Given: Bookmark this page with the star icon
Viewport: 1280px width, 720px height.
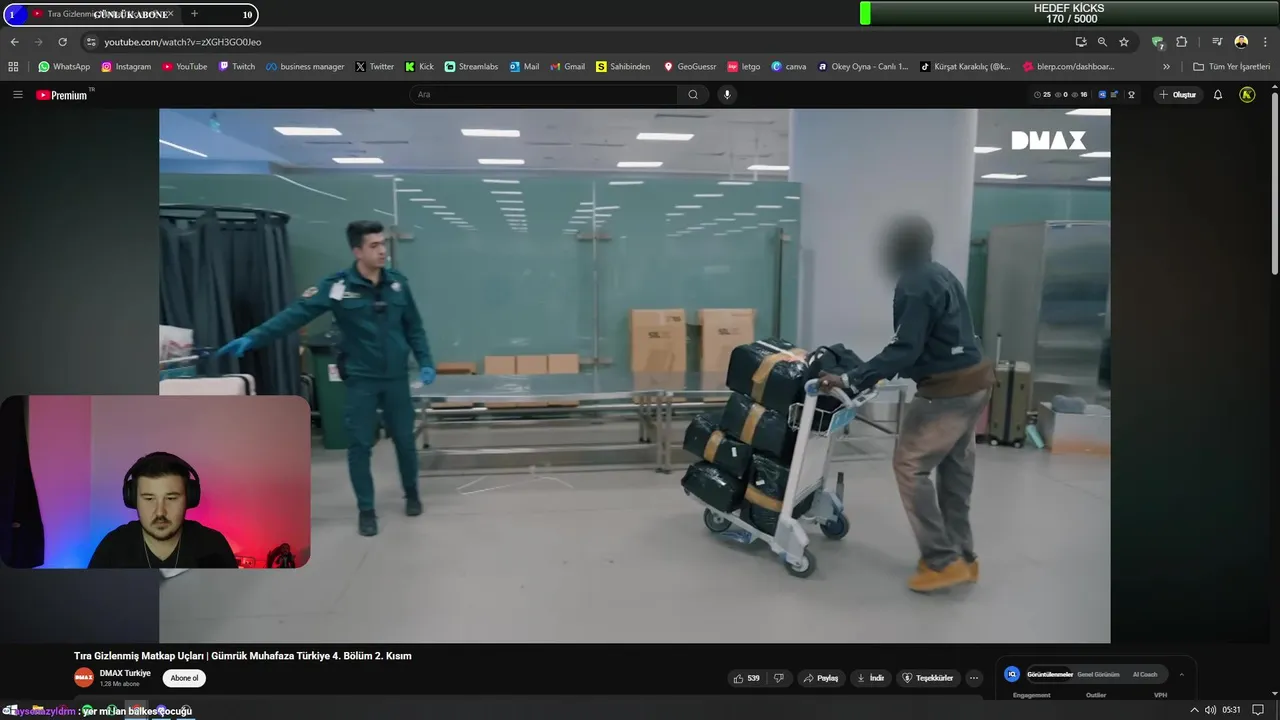Looking at the screenshot, I should coord(1124,42).
